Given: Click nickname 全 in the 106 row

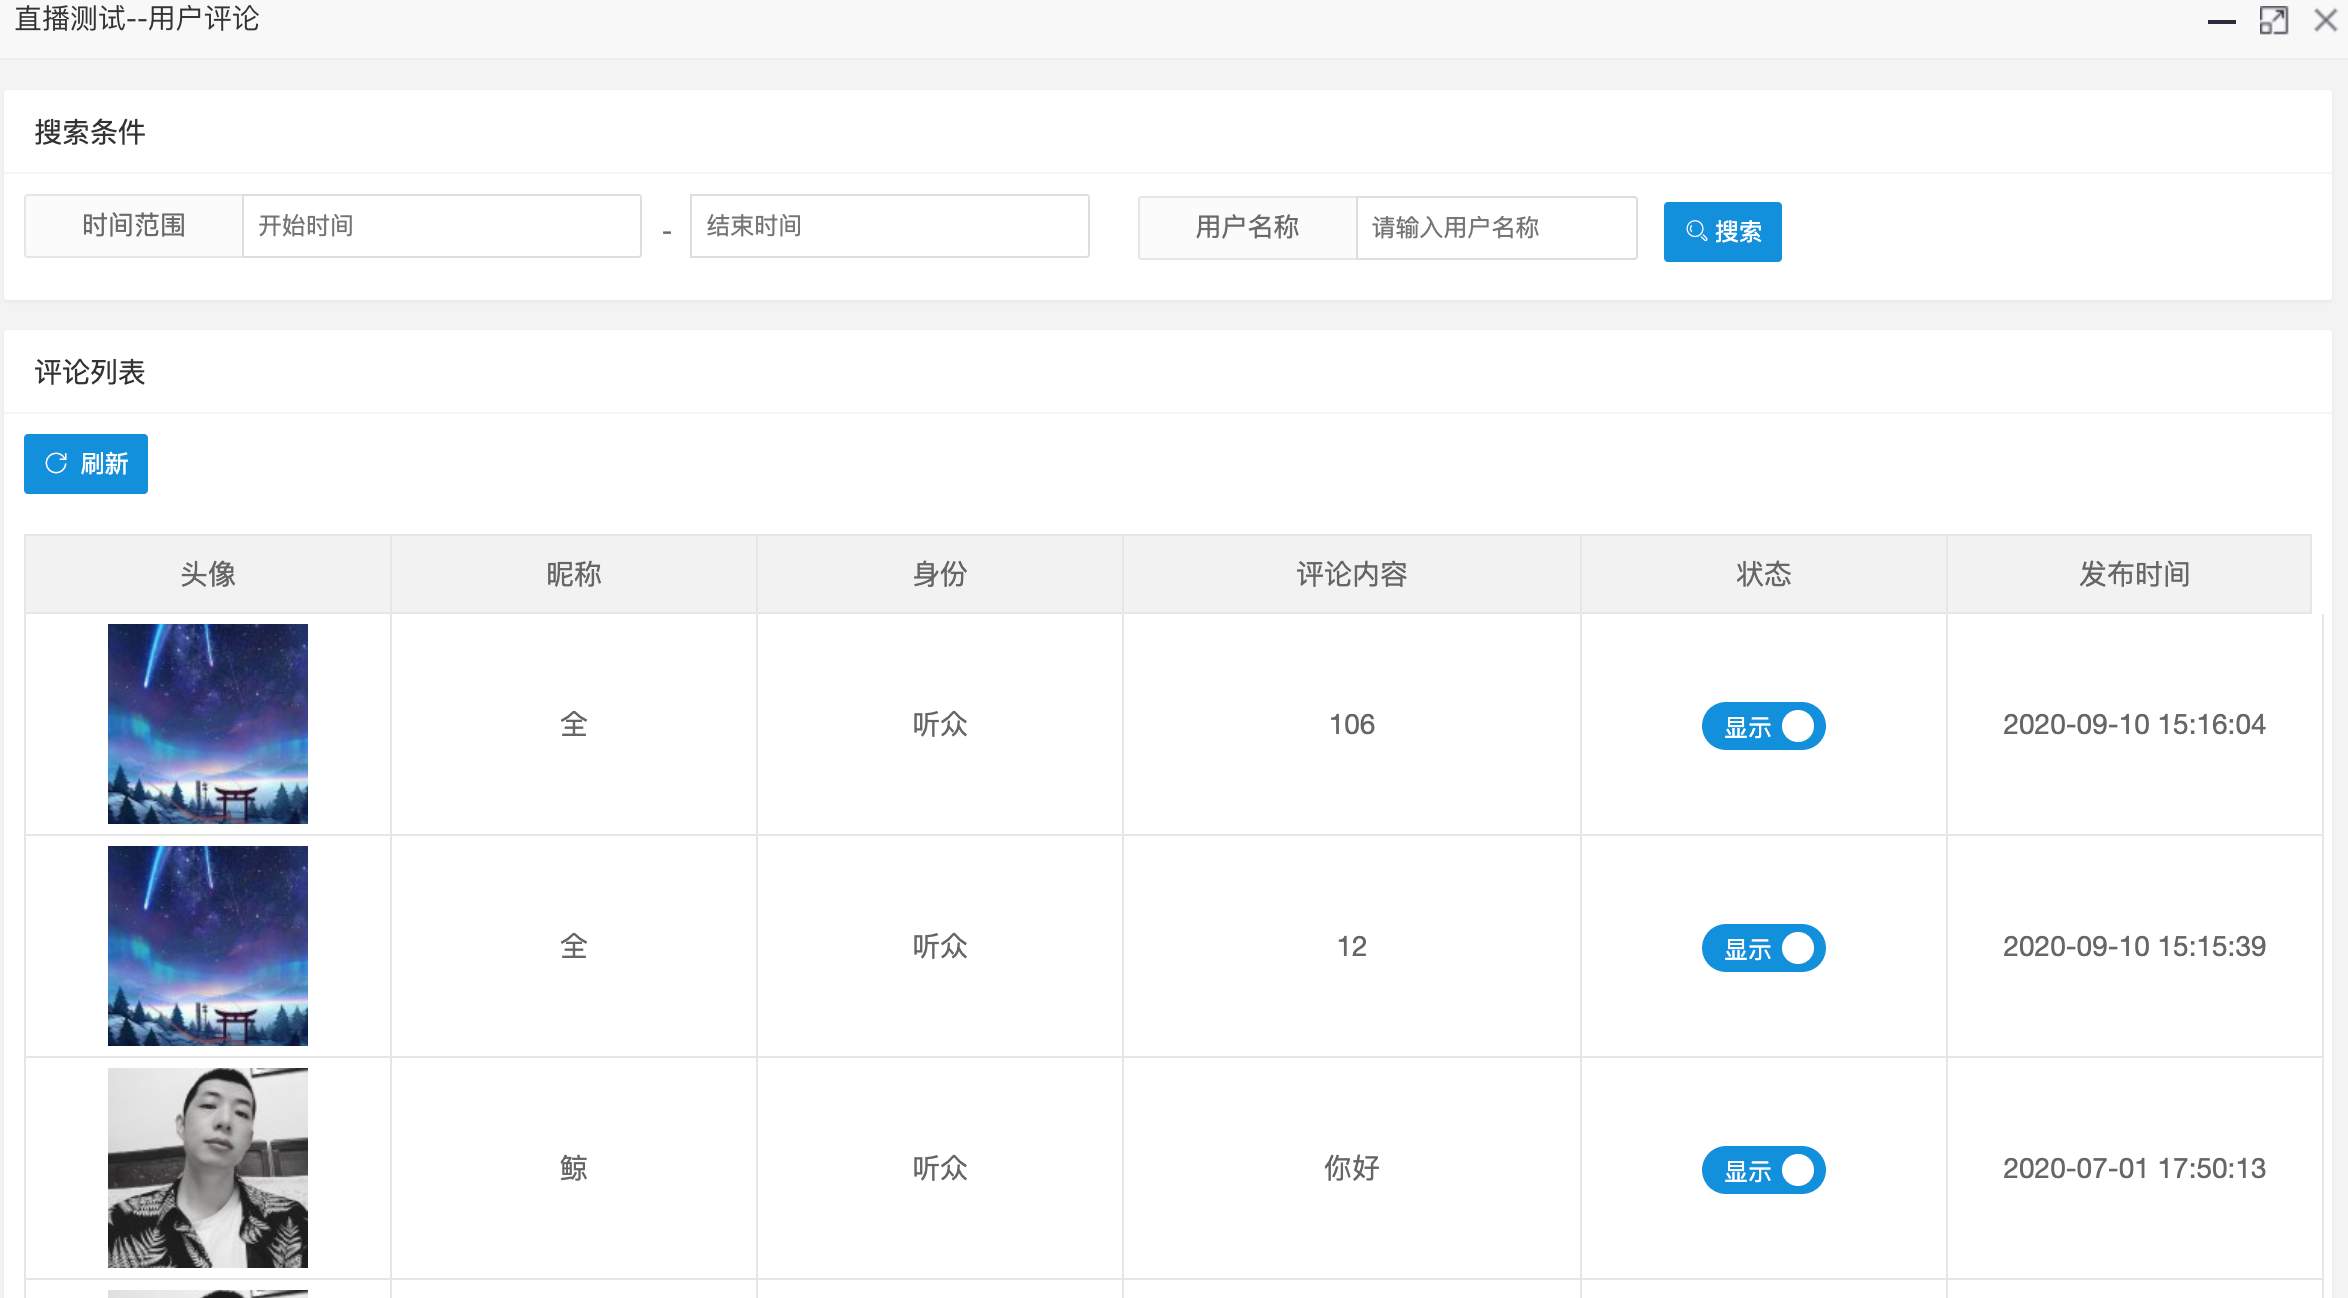Looking at the screenshot, I should point(574,724).
